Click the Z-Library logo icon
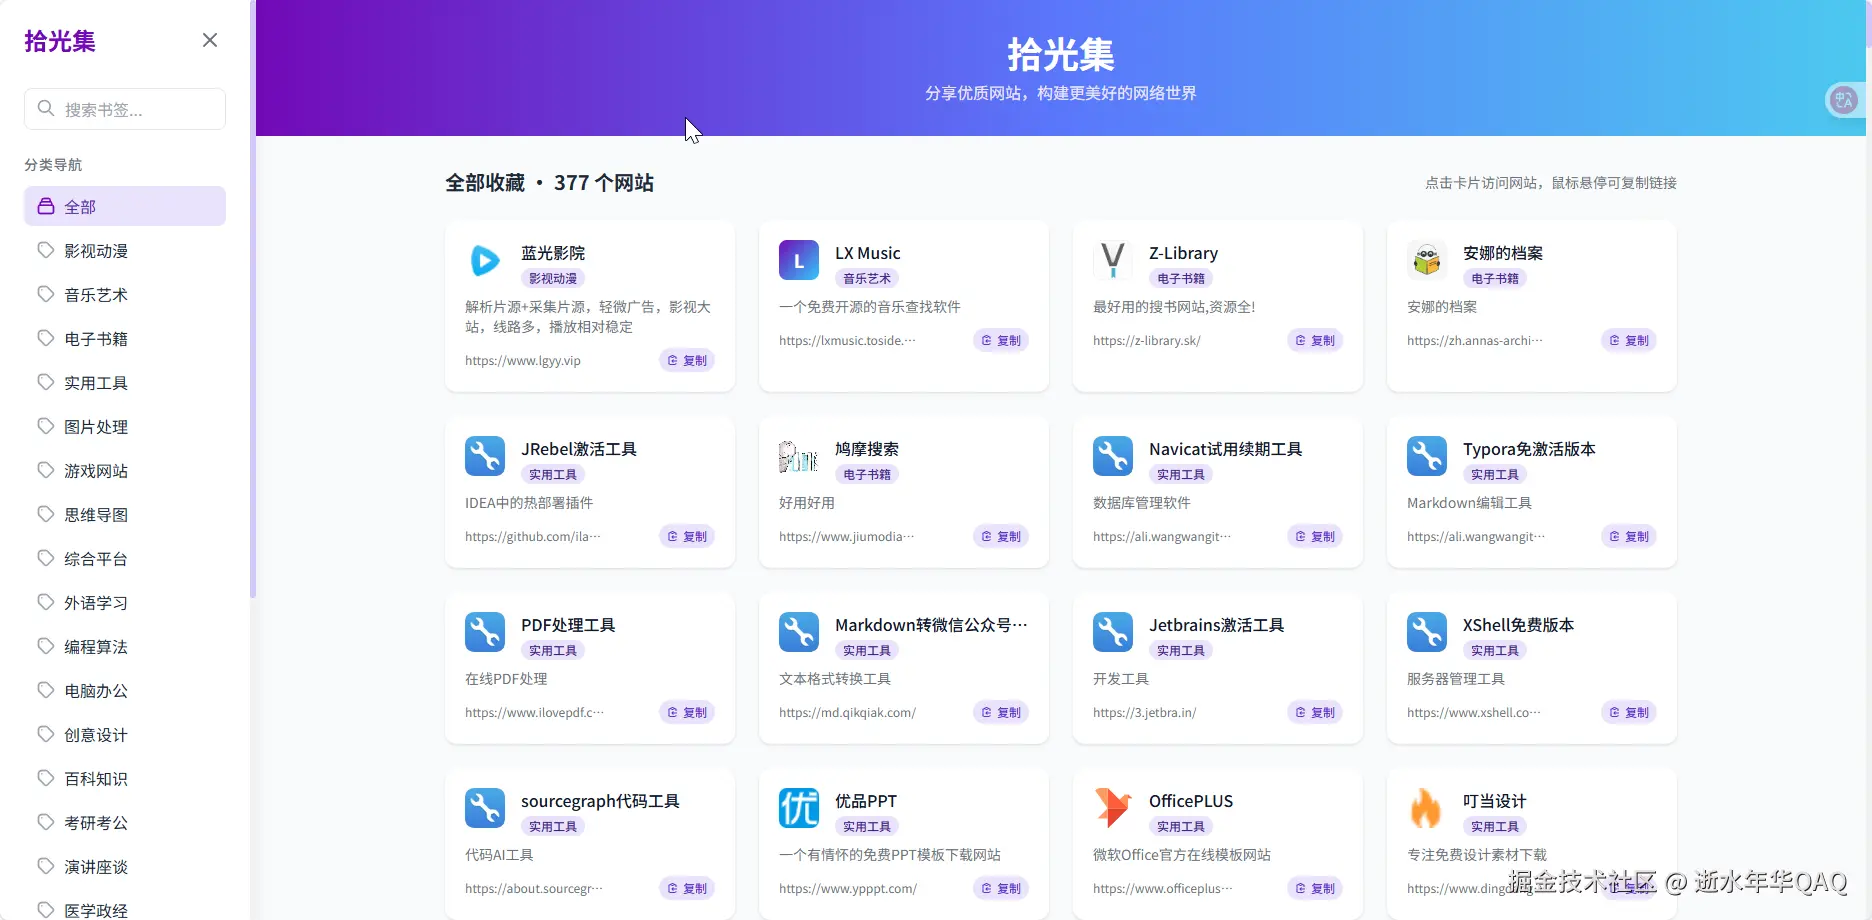 pos(1112,260)
